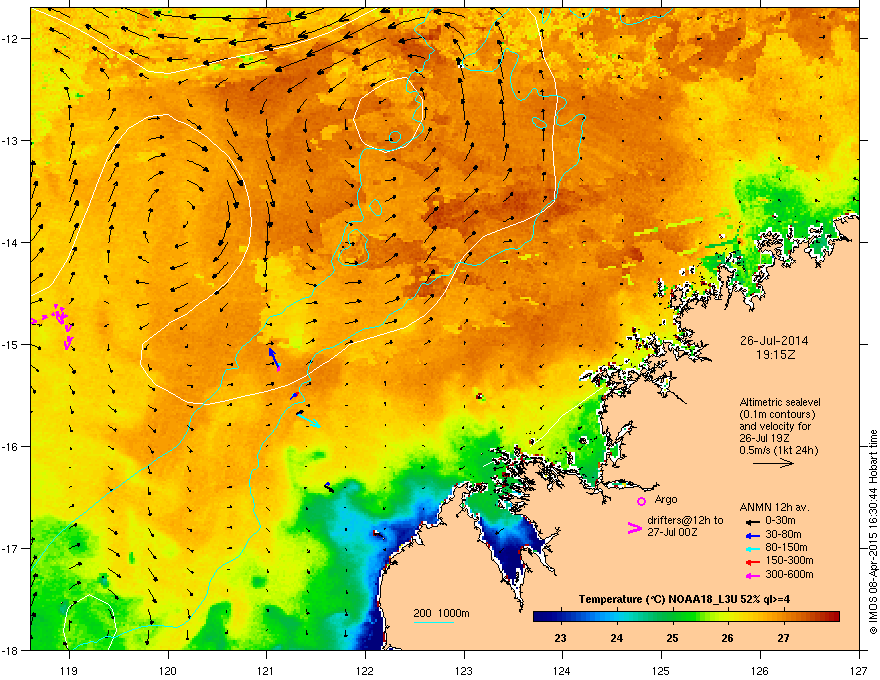Click the longitude axis label 120

pyautogui.click(x=168, y=670)
